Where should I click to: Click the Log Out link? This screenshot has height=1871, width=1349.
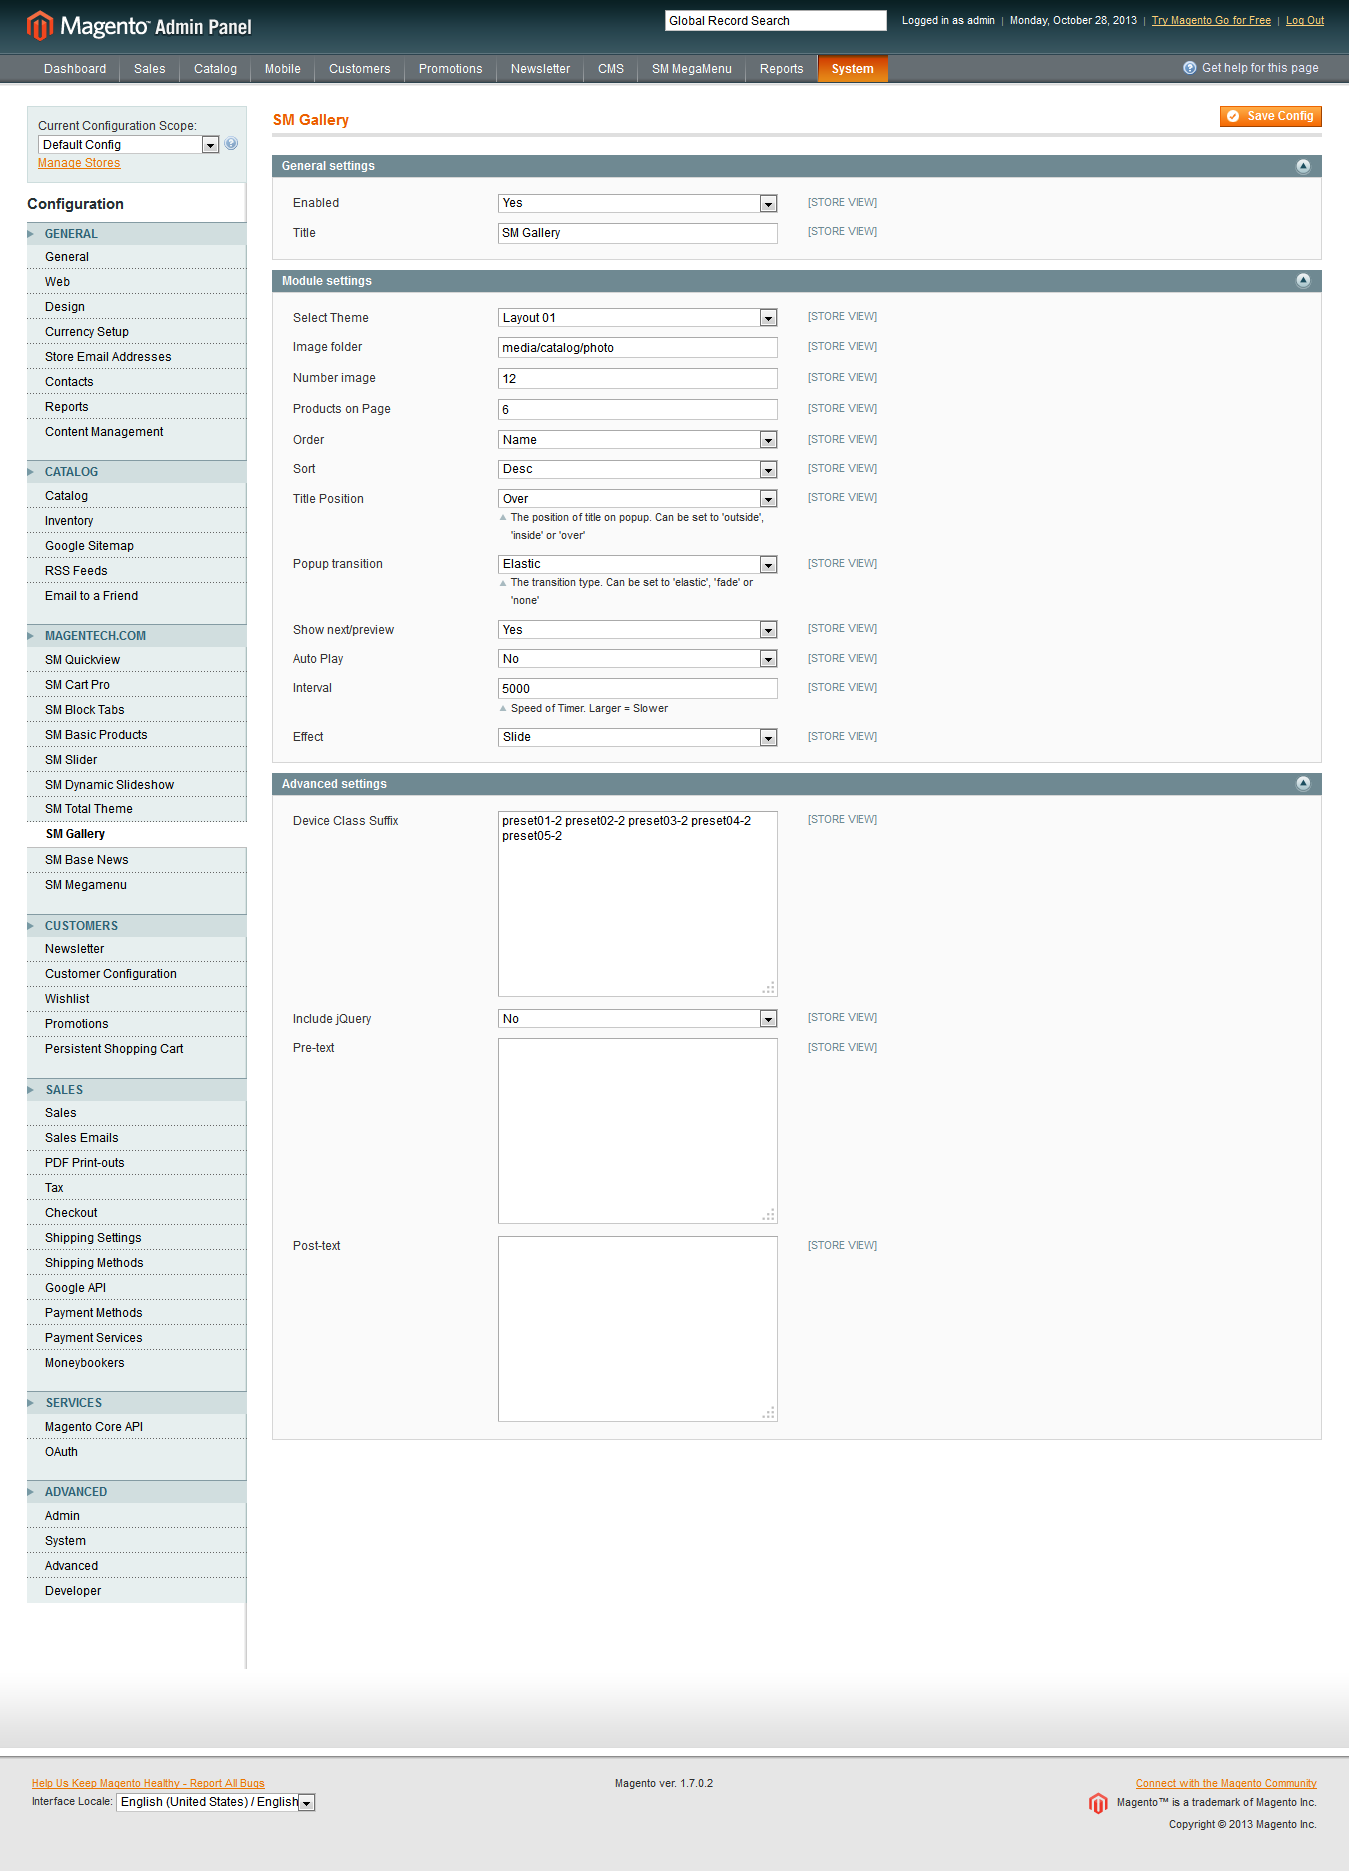click(x=1305, y=20)
